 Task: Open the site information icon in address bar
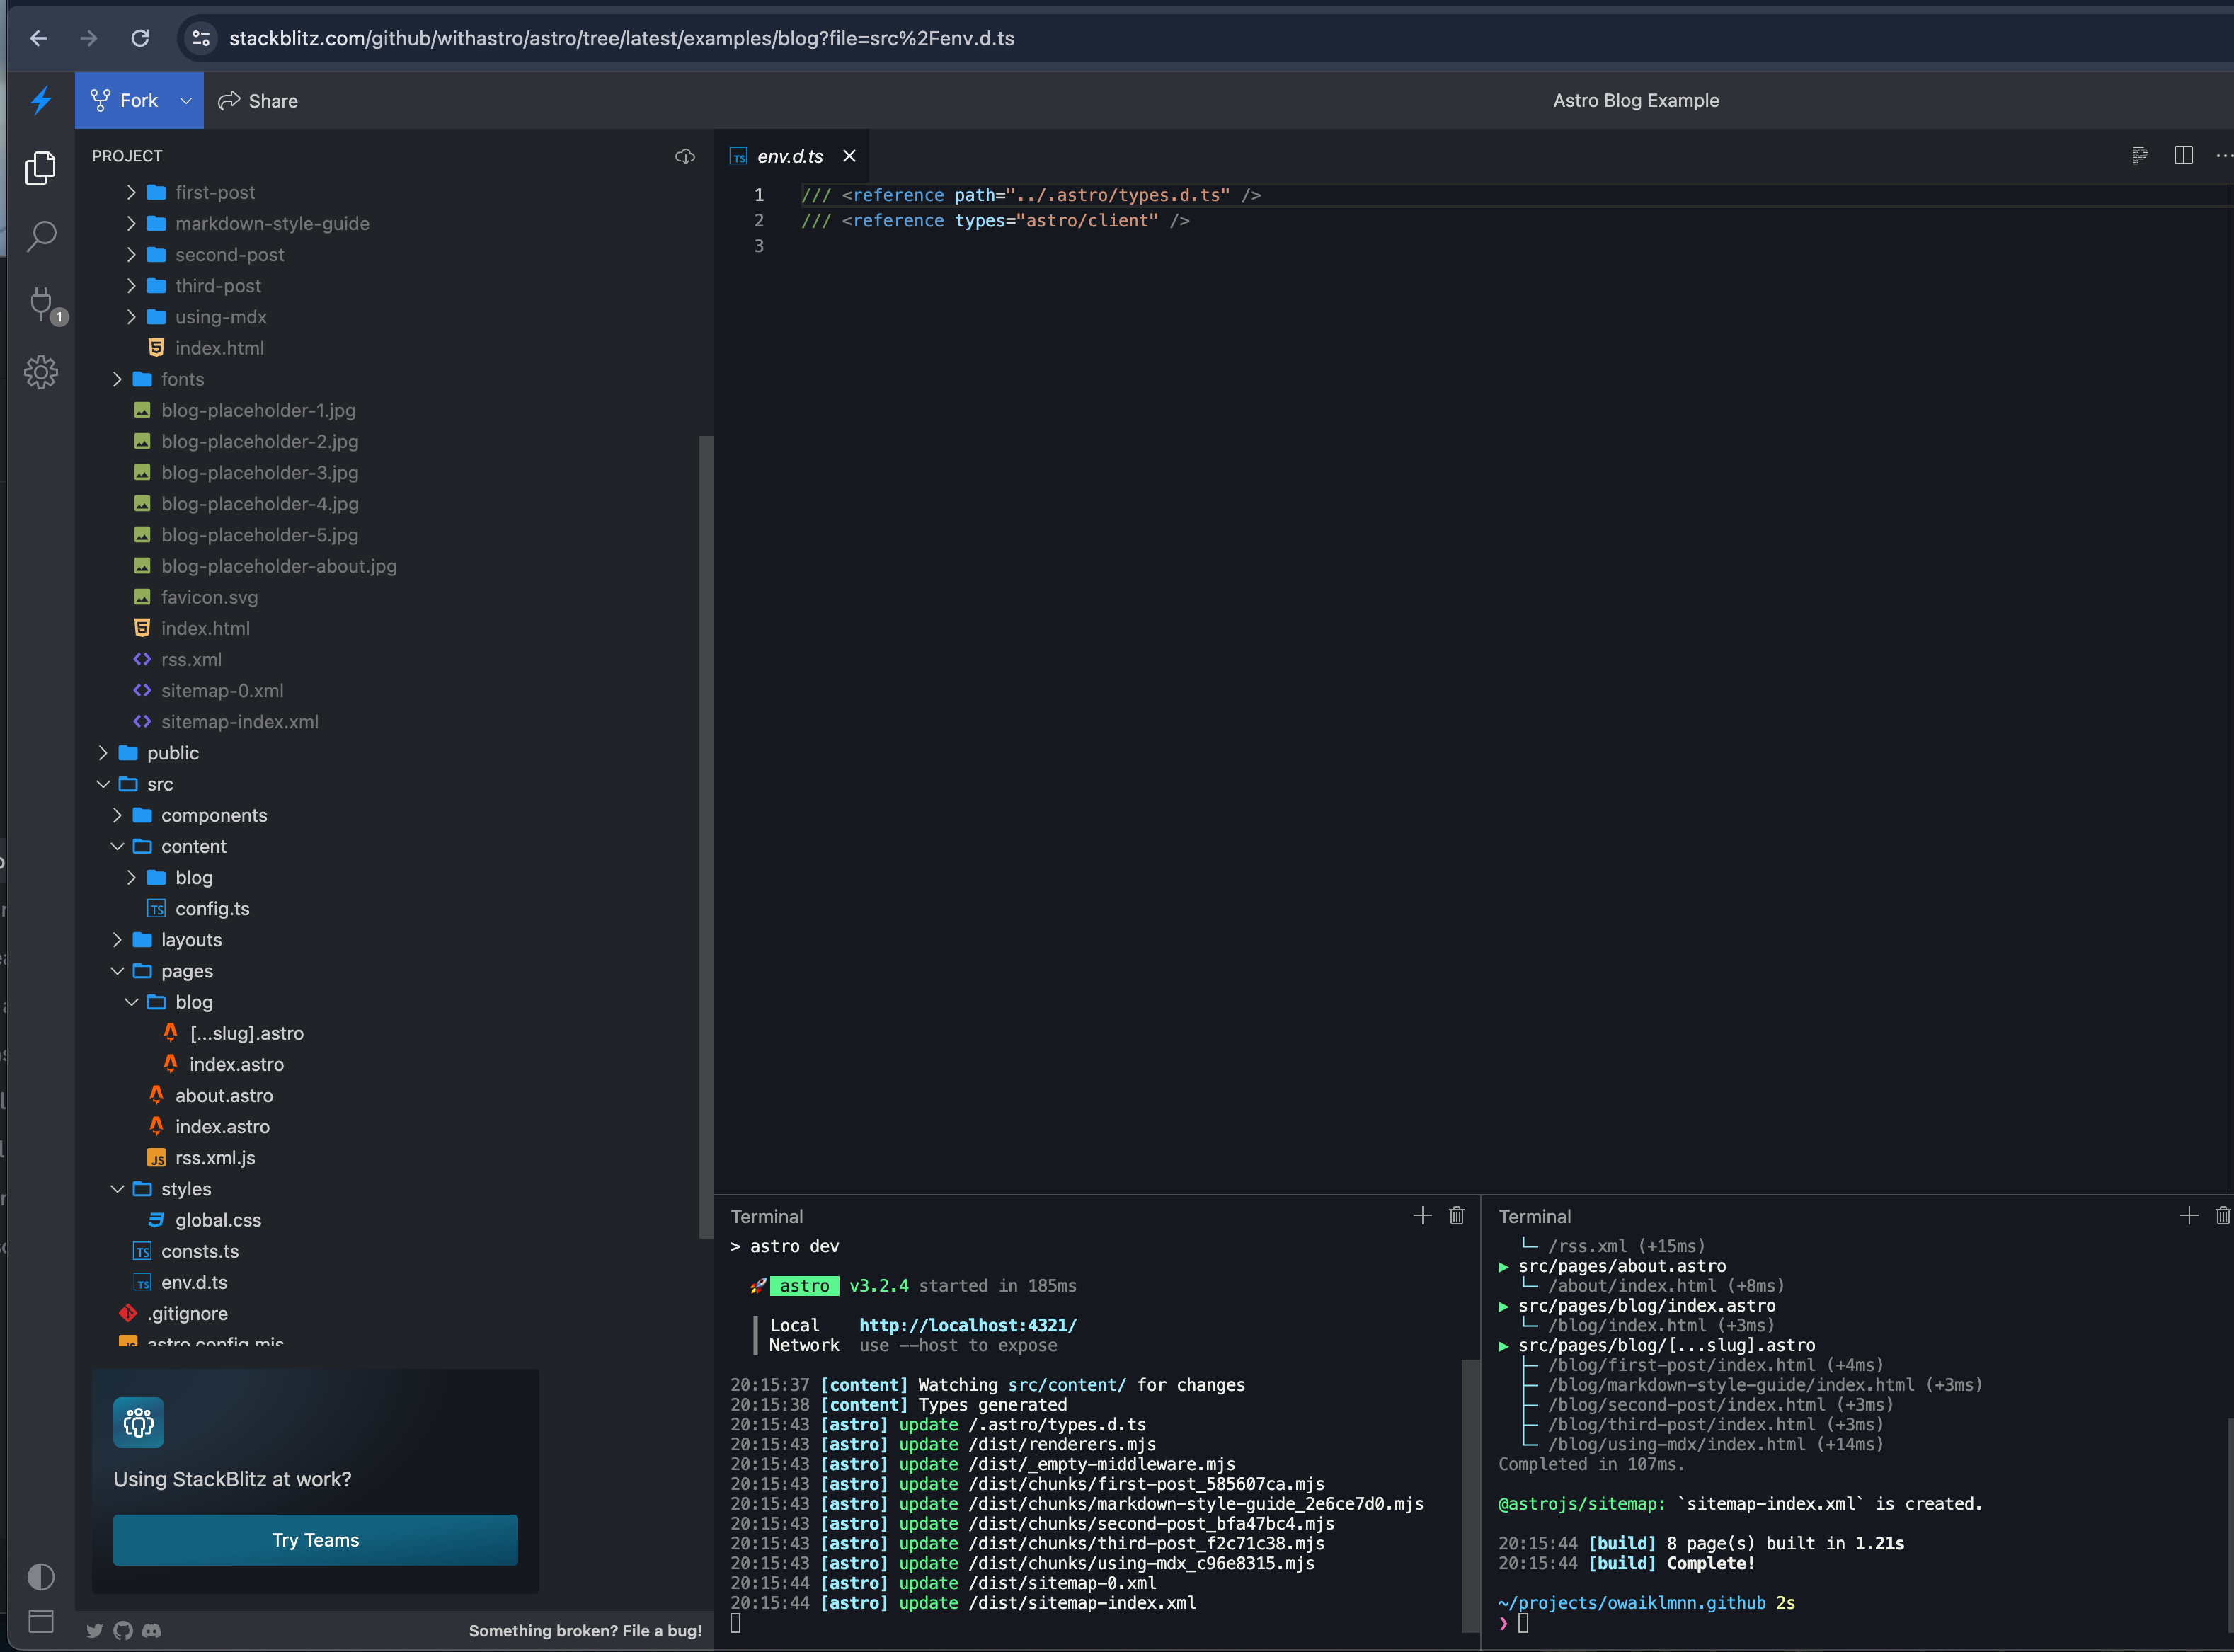(x=201, y=38)
